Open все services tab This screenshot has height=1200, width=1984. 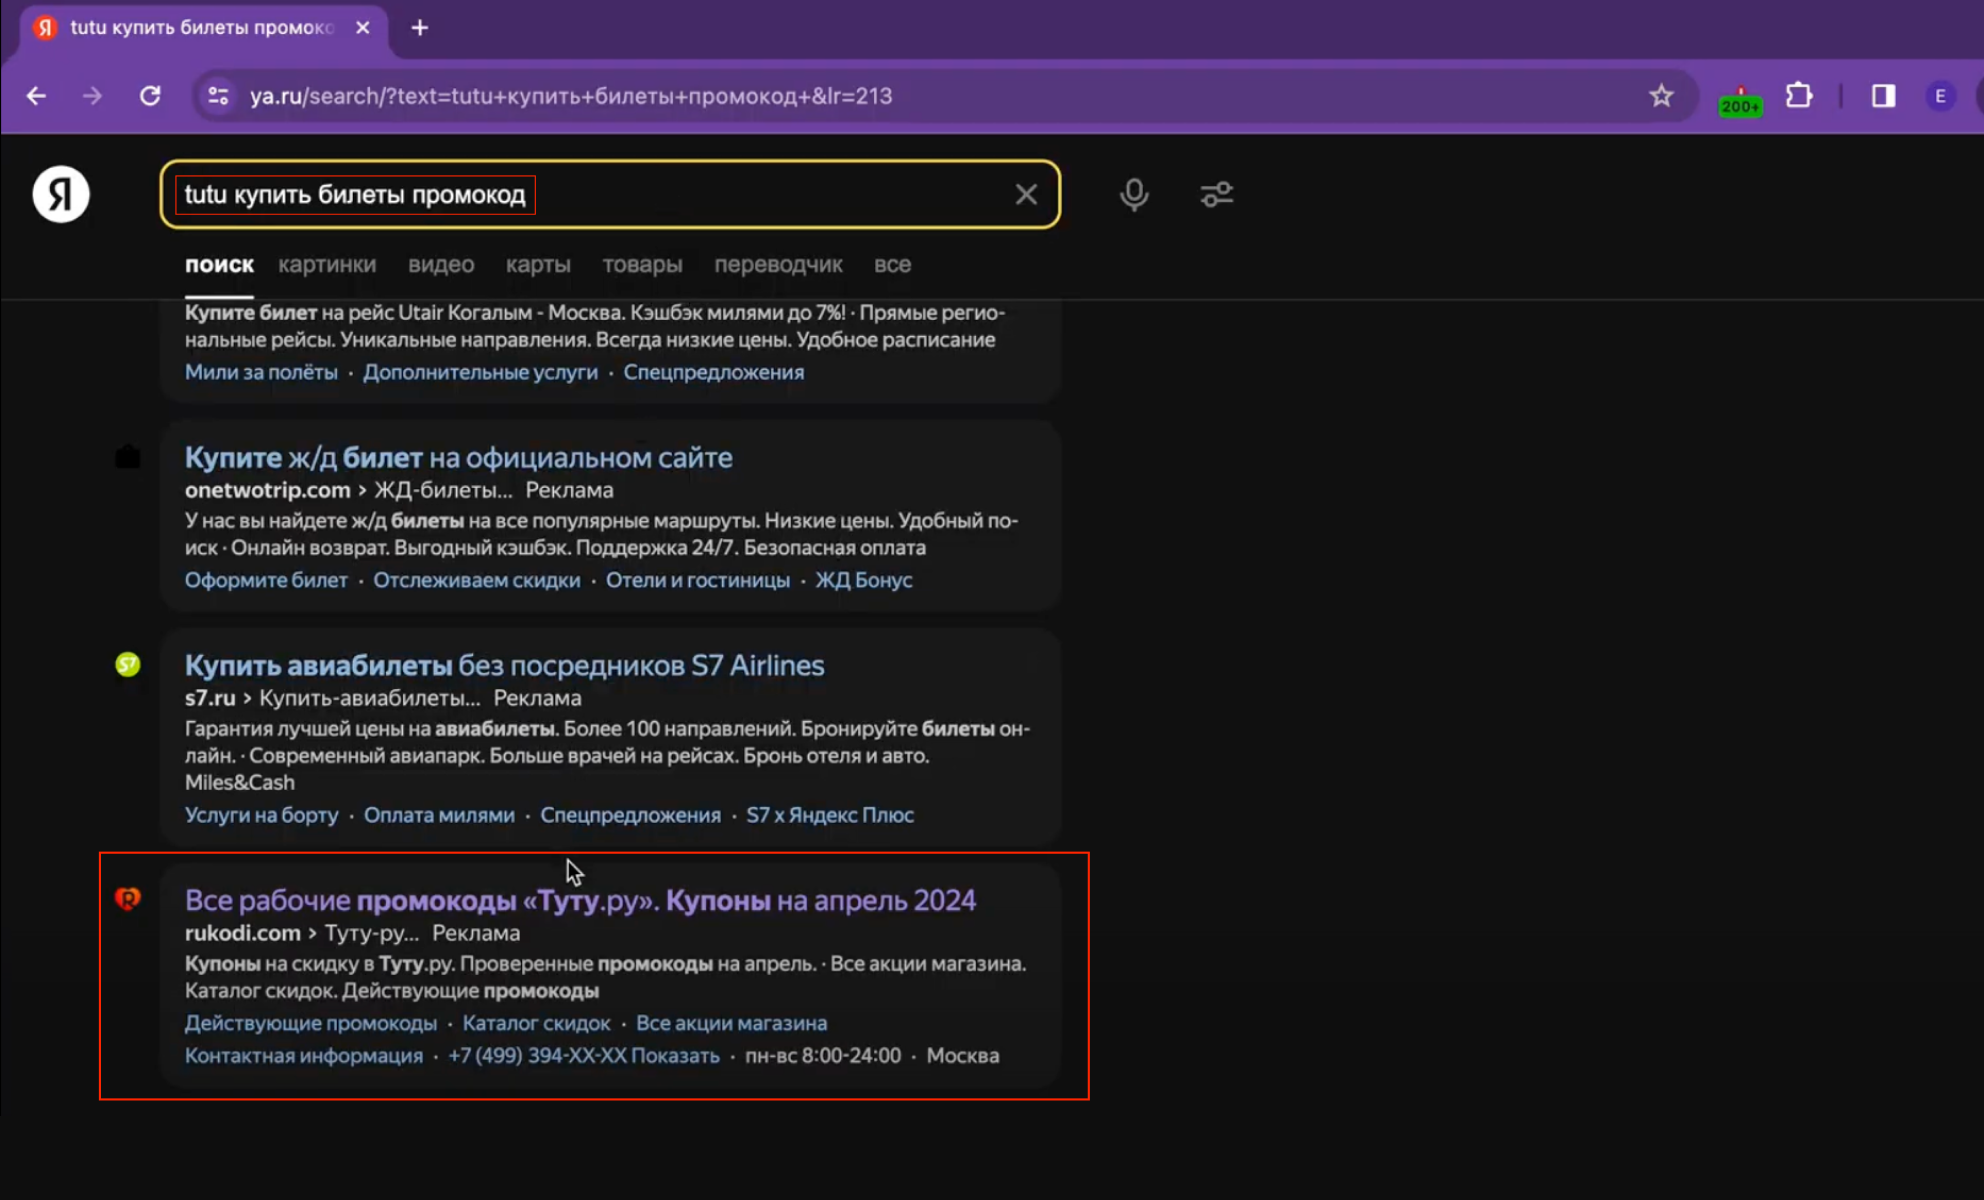(892, 265)
